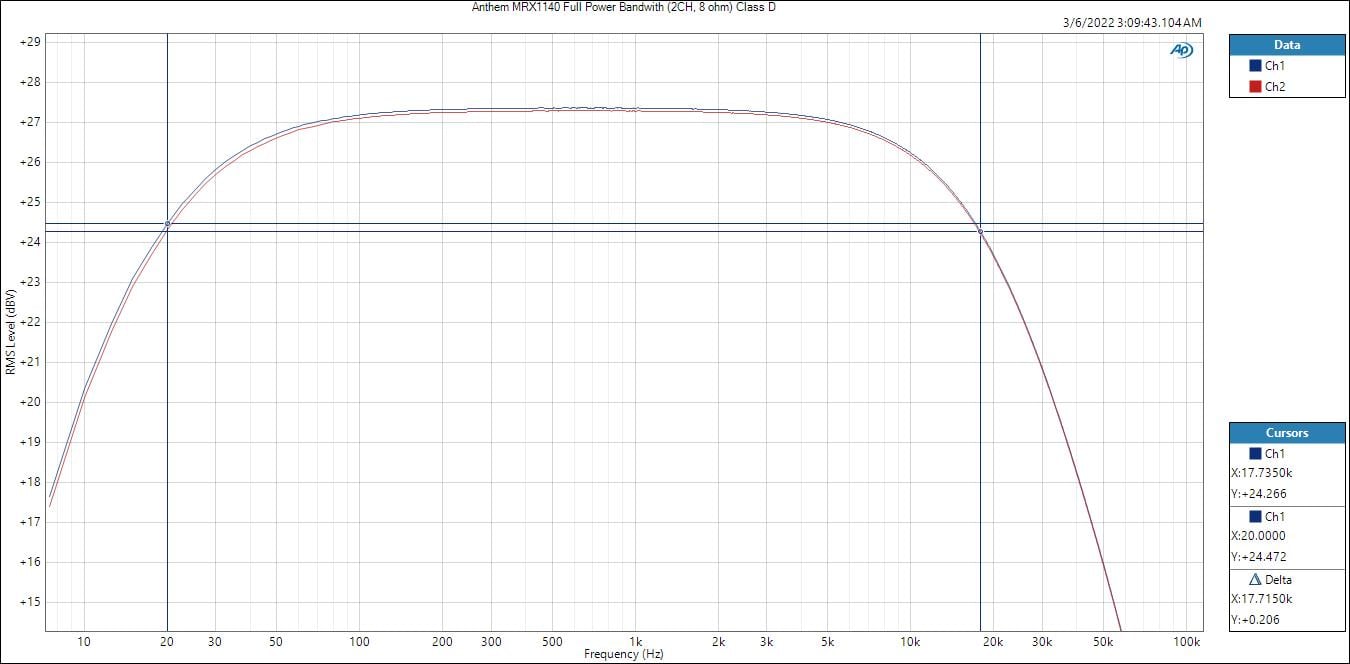This screenshot has height=664, width=1350.
Task: Click the Delta Y:+0.206 readout
Action: (1258, 619)
